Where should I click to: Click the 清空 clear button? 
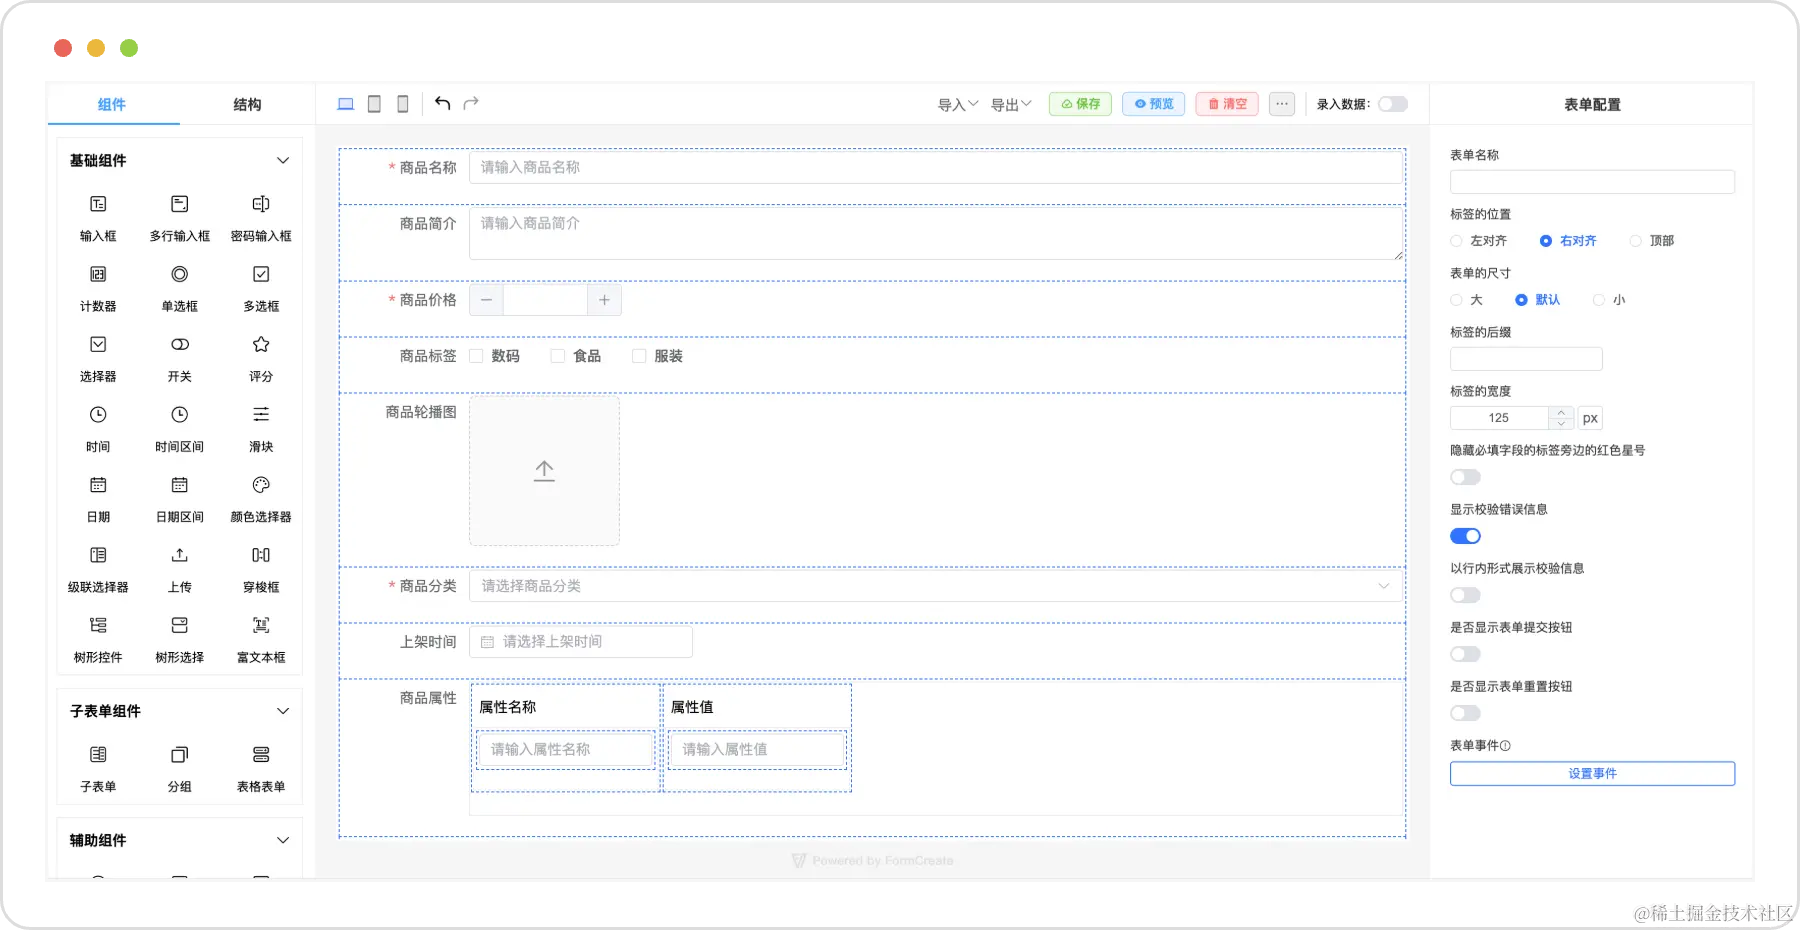1227,104
